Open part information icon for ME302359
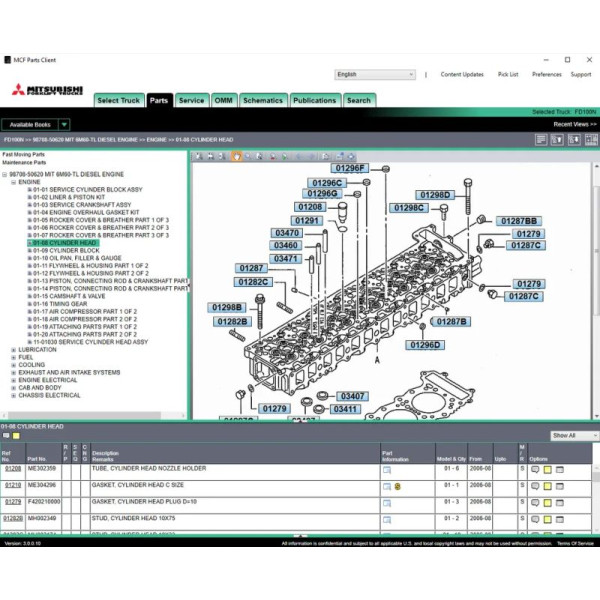 pos(386,469)
